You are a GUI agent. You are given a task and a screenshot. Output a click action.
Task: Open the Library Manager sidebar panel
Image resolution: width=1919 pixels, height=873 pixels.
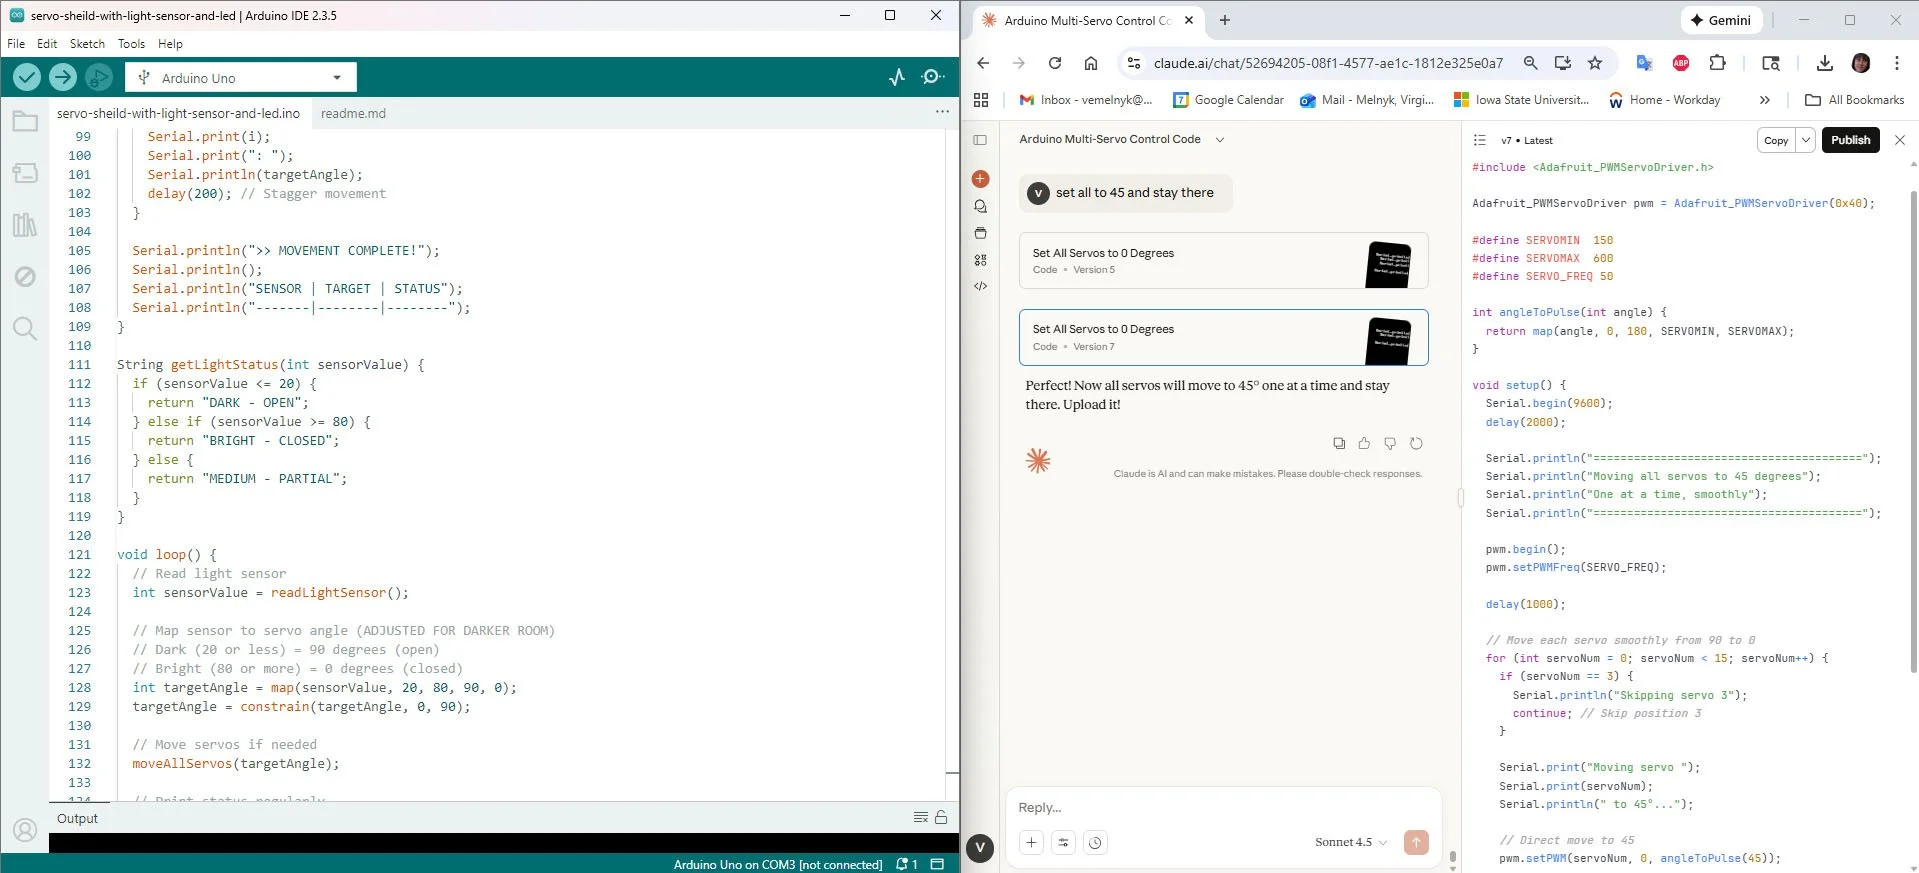25,225
